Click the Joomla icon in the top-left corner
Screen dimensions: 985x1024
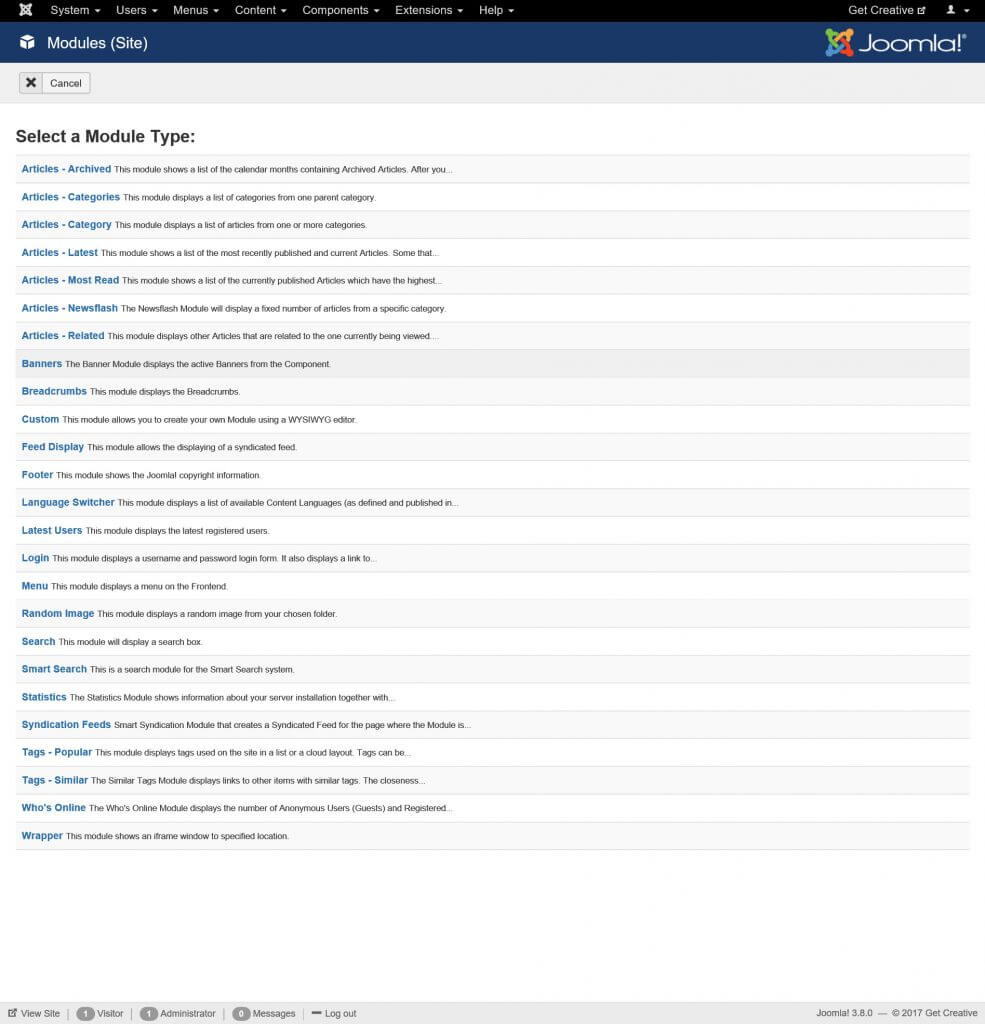[x=24, y=10]
